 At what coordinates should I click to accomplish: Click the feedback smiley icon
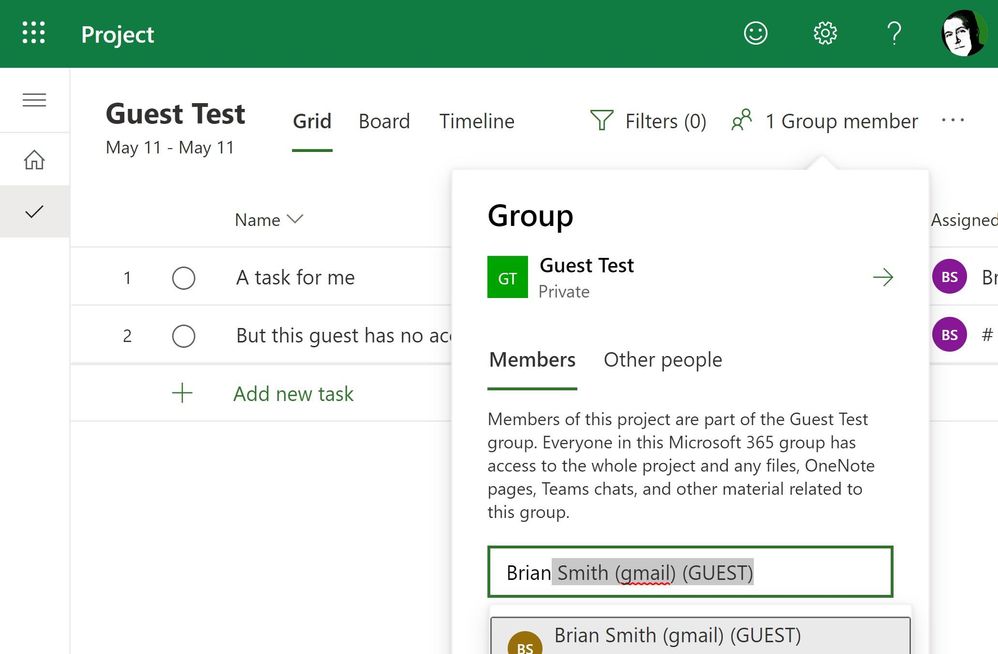755,32
